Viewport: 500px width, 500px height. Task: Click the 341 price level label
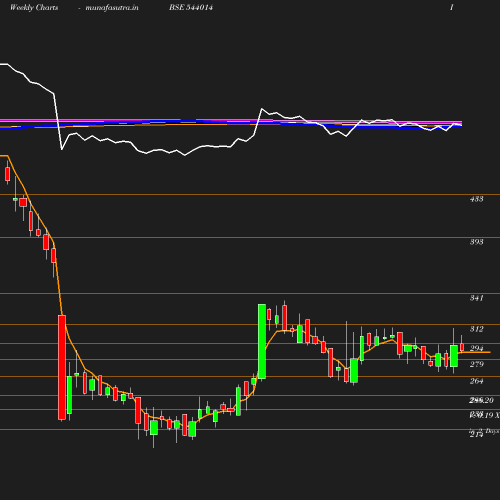coord(476,298)
